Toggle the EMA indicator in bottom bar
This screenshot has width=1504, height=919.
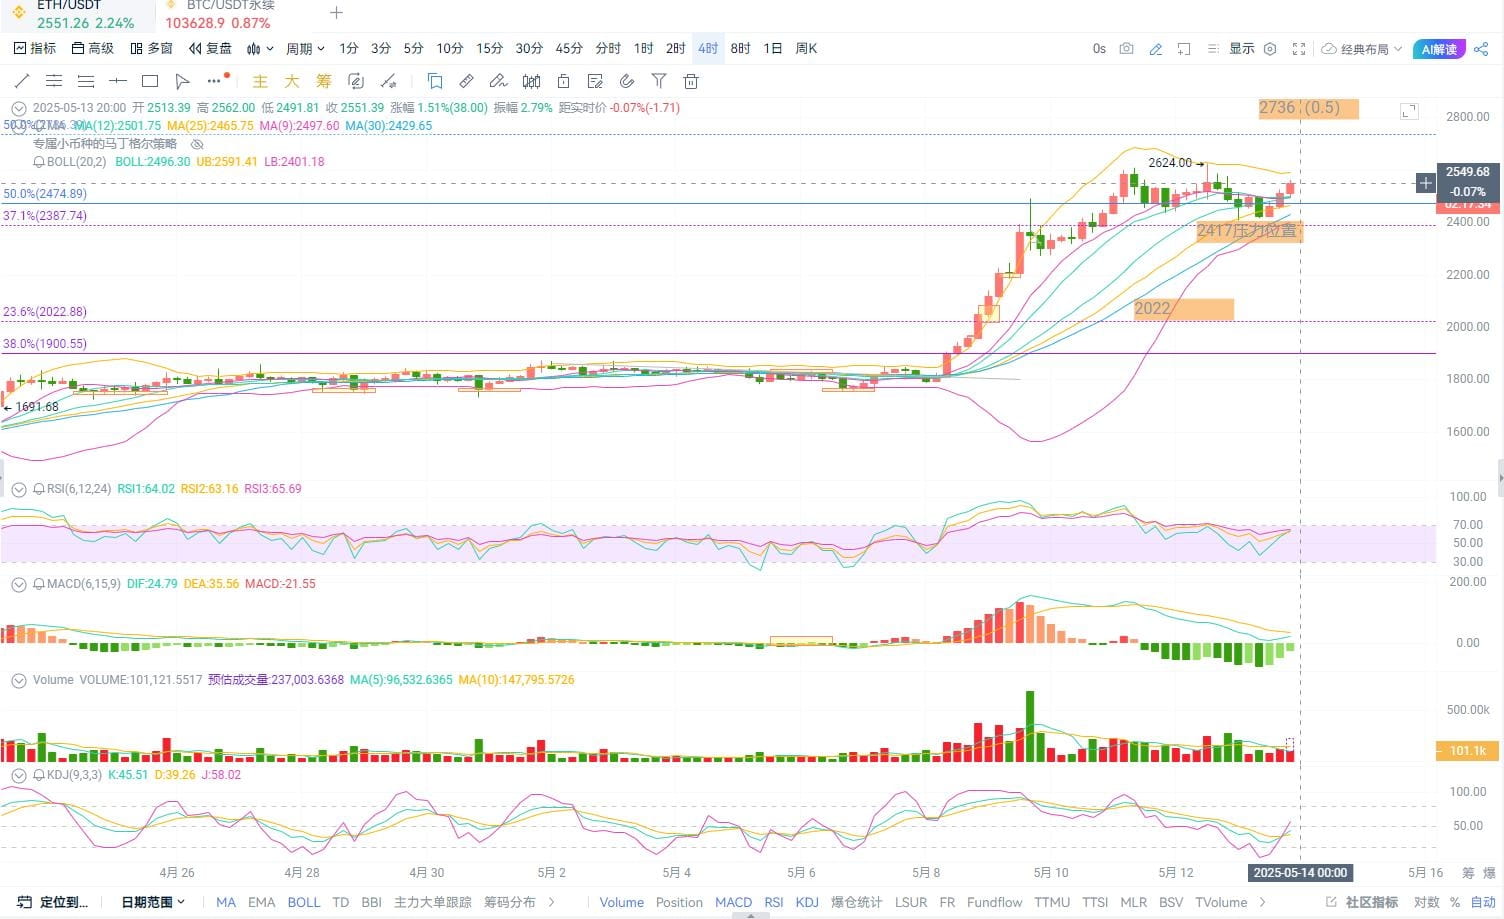pos(261,902)
